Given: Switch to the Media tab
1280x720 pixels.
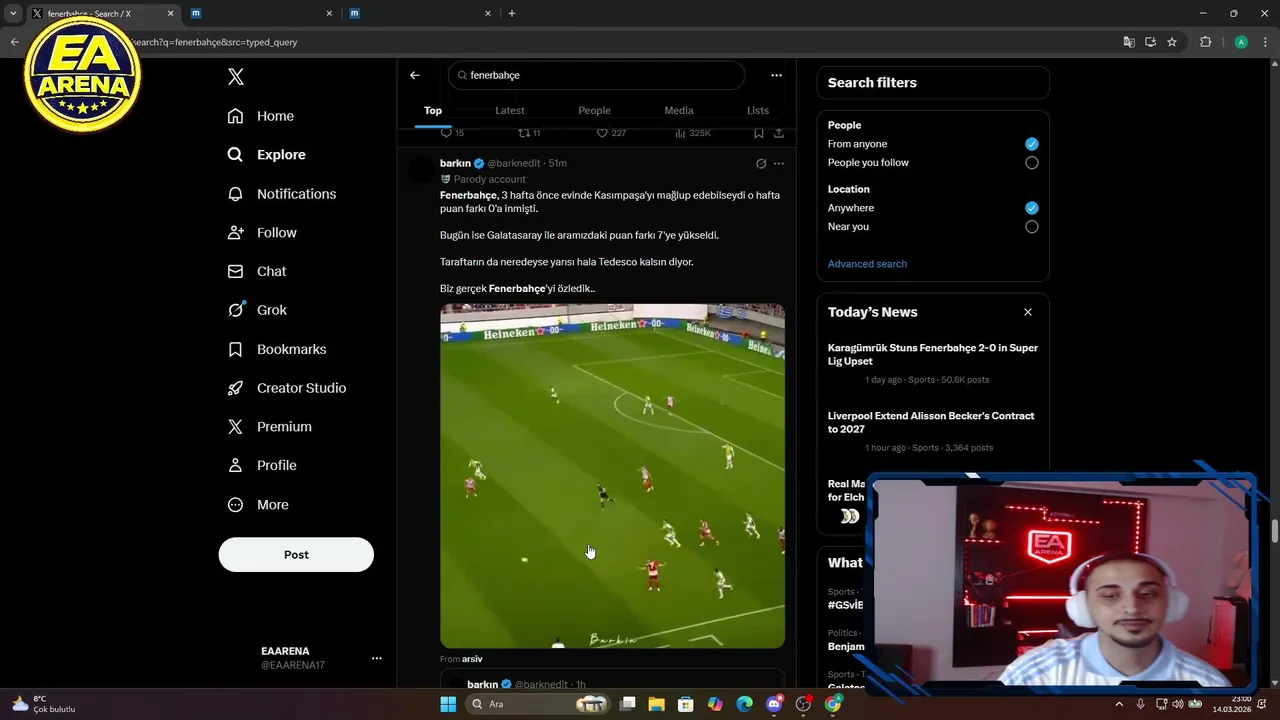Looking at the screenshot, I should 678,111.
